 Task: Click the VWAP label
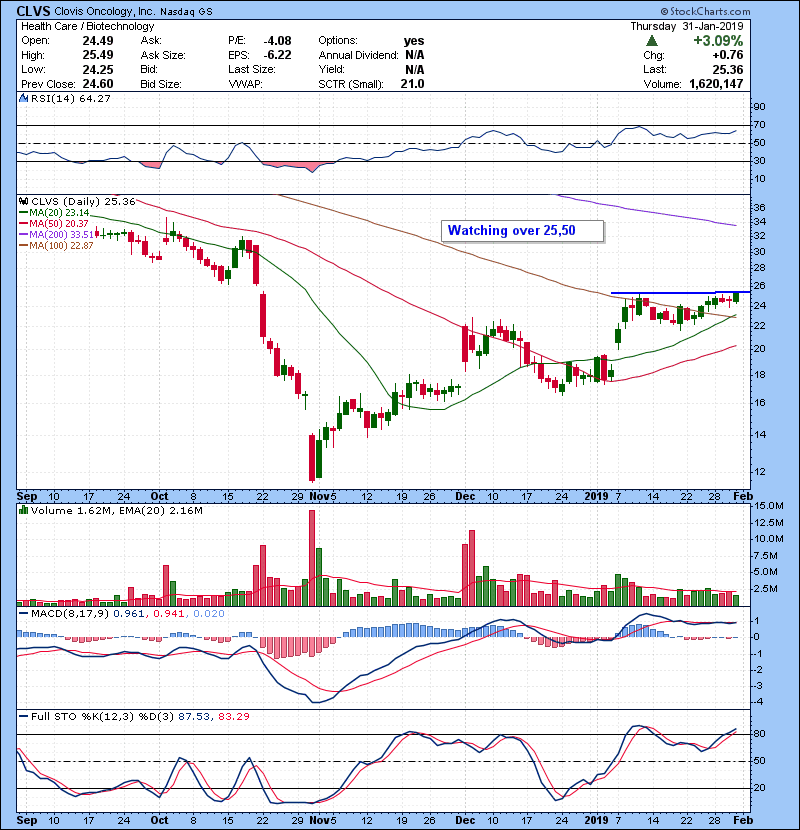[246, 84]
